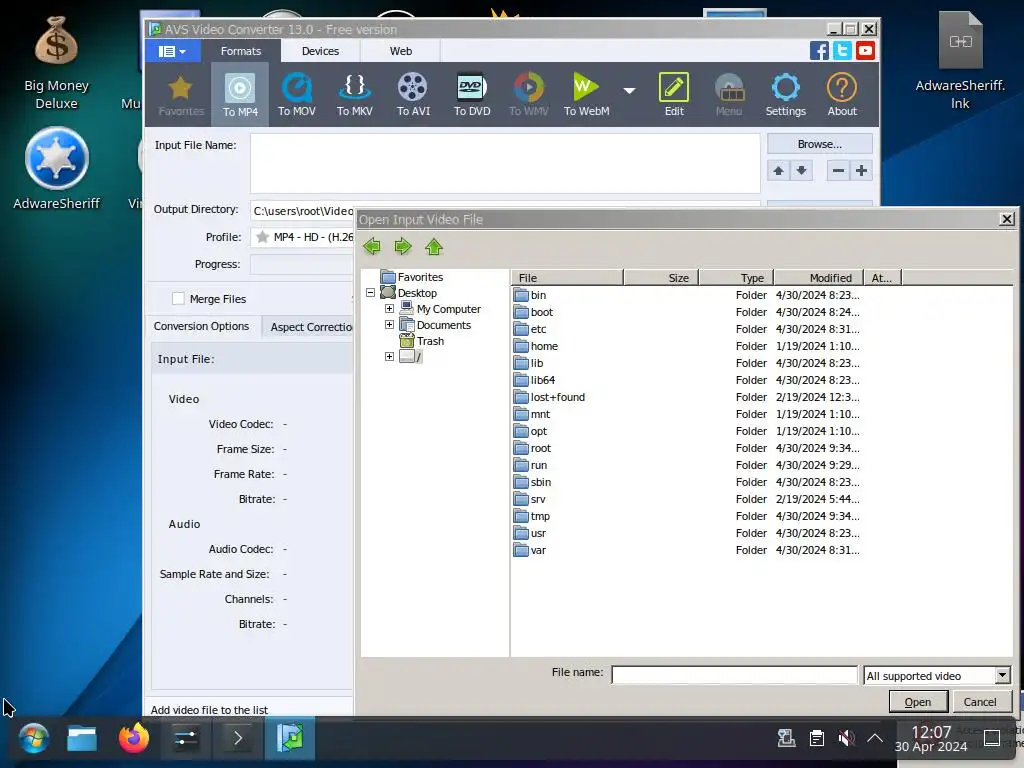Open the Aspect Correction tab
Image resolution: width=1024 pixels, height=768 pixels.
[x=309, y=327]
